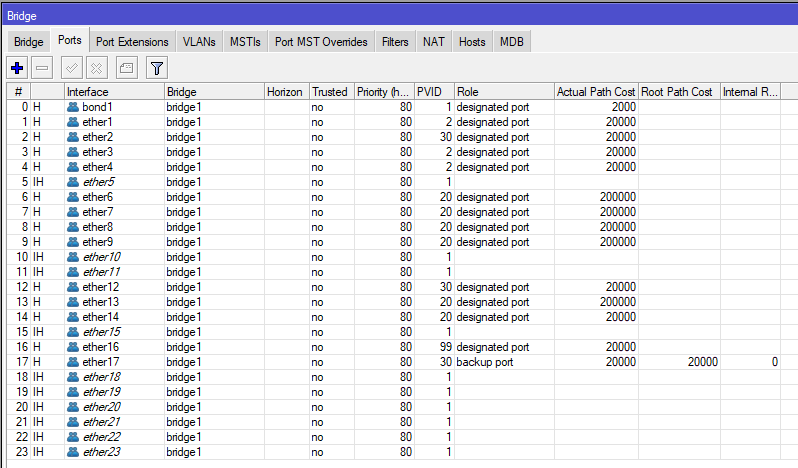This screenshot has width=798, height=468.
Task: Go to the VLANs tab
Action: tap(199, 42)
